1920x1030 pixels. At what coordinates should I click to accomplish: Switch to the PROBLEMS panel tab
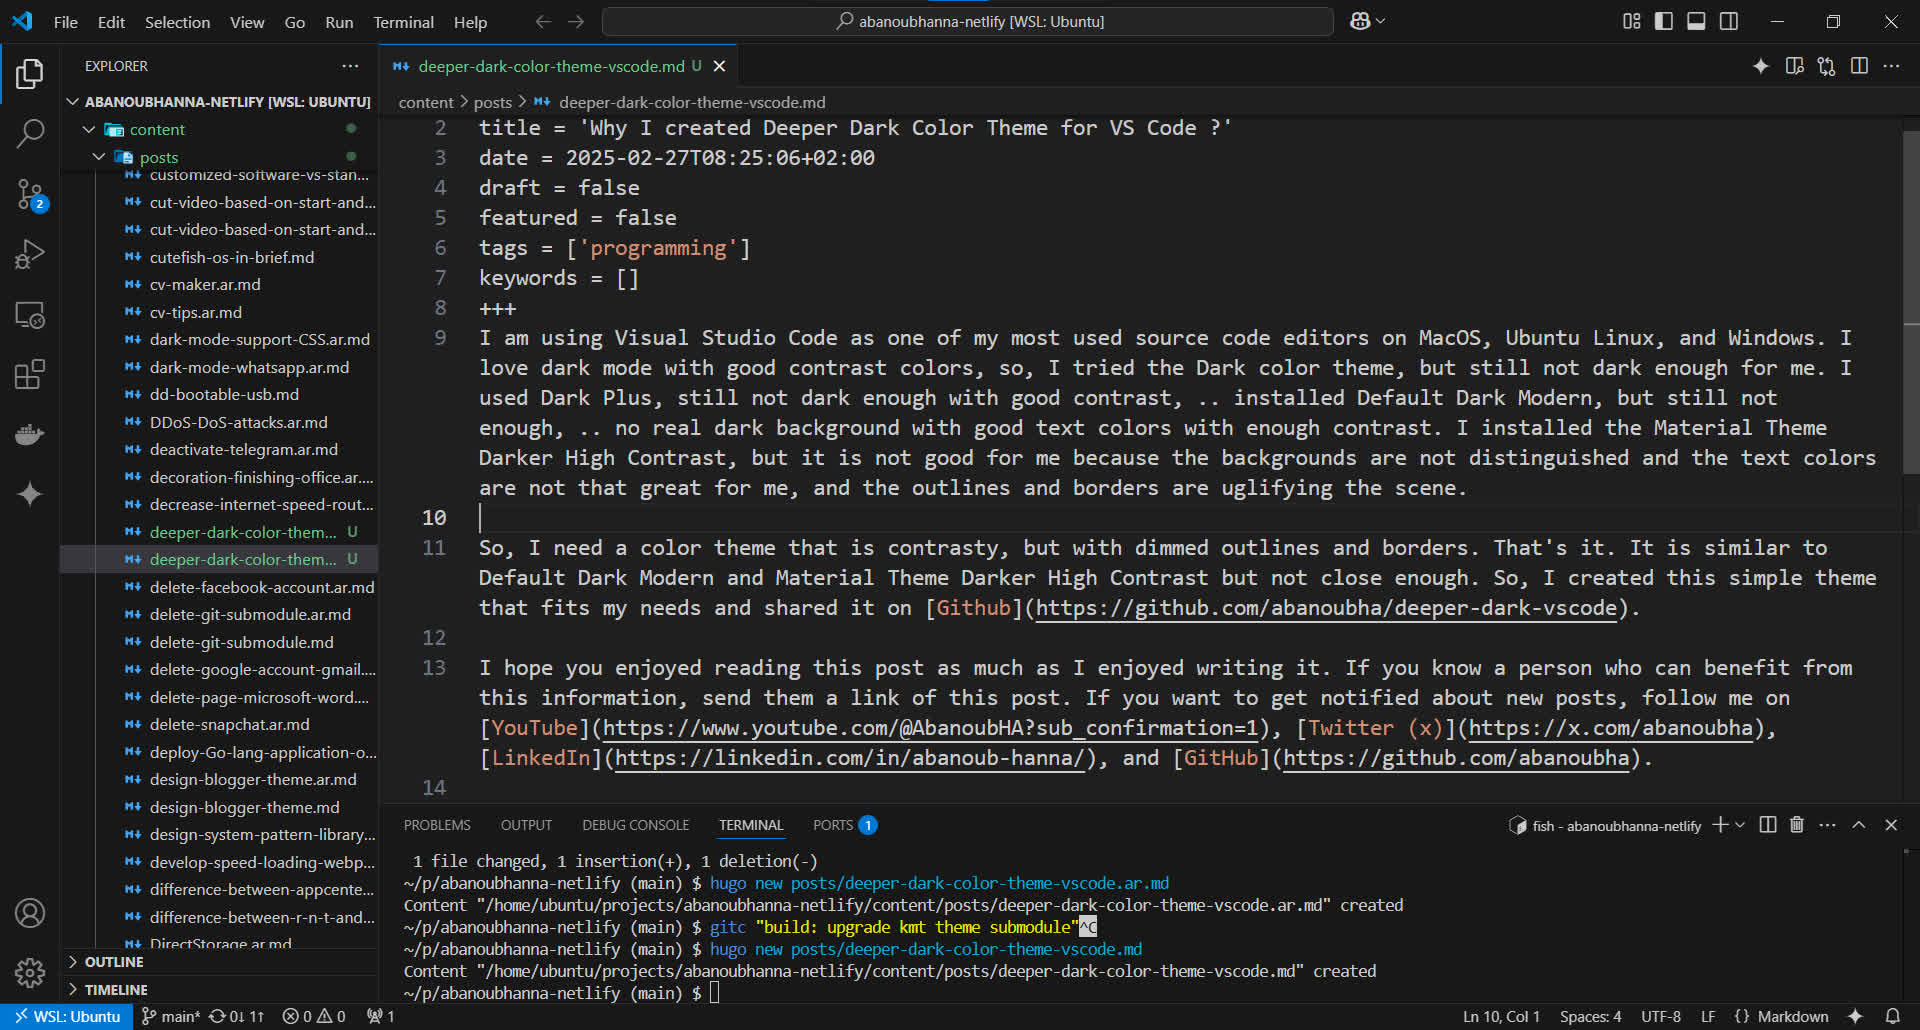pyautogui.click(x=437, y=825)
